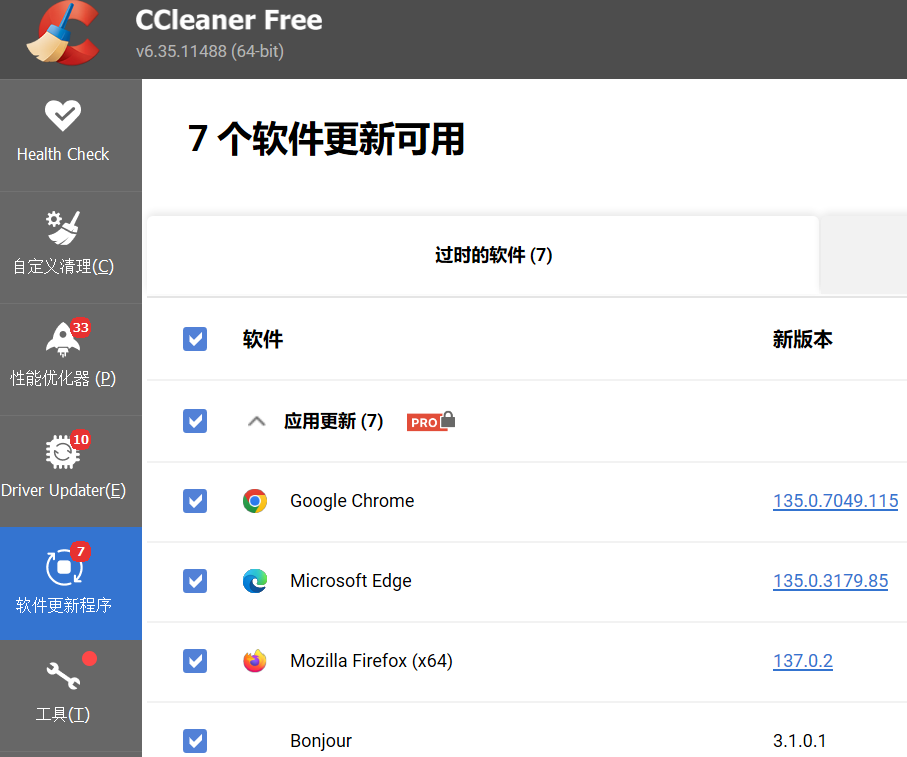Click the Mozilla Firefox icon
Viewport: 907px width, 757px height.
(255, 660)
